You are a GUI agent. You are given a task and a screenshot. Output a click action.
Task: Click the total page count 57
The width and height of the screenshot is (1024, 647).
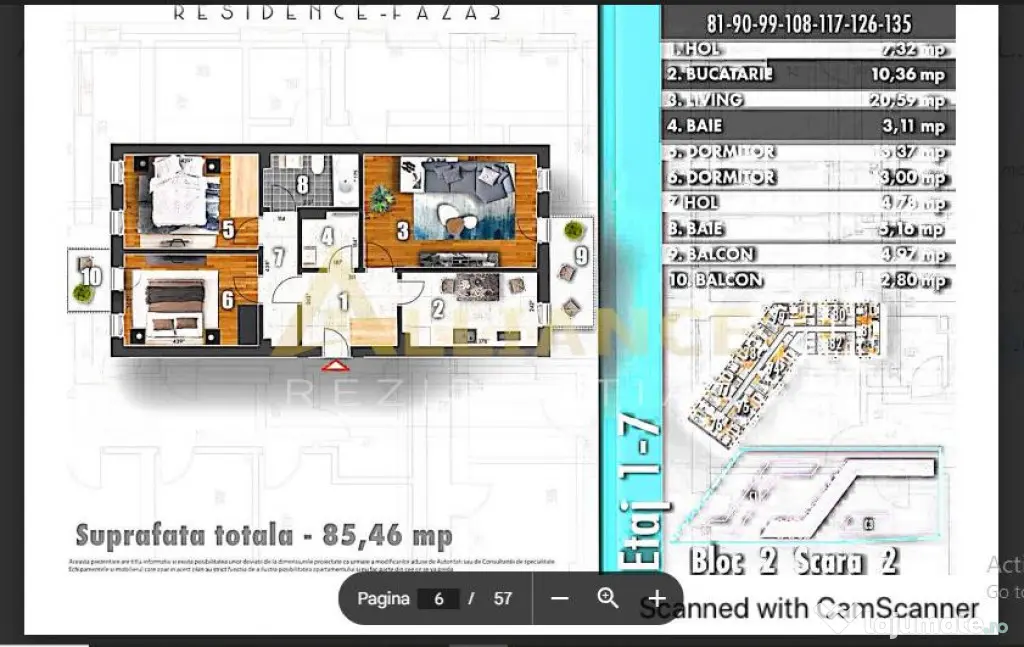[x=503, y=599]
